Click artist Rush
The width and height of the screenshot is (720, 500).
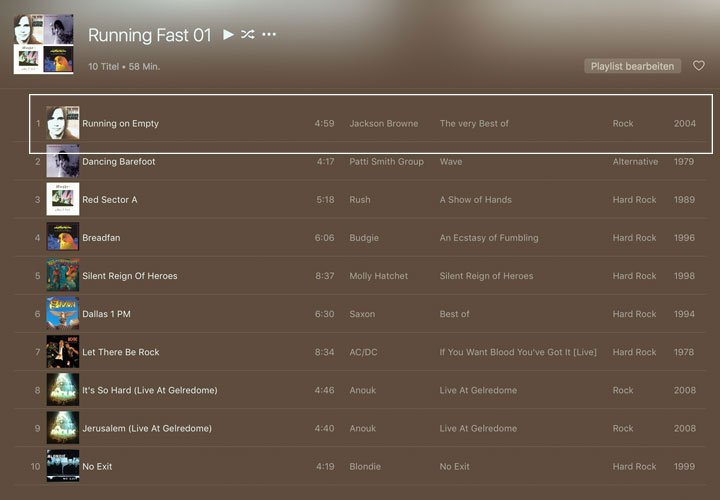(360, 200)
